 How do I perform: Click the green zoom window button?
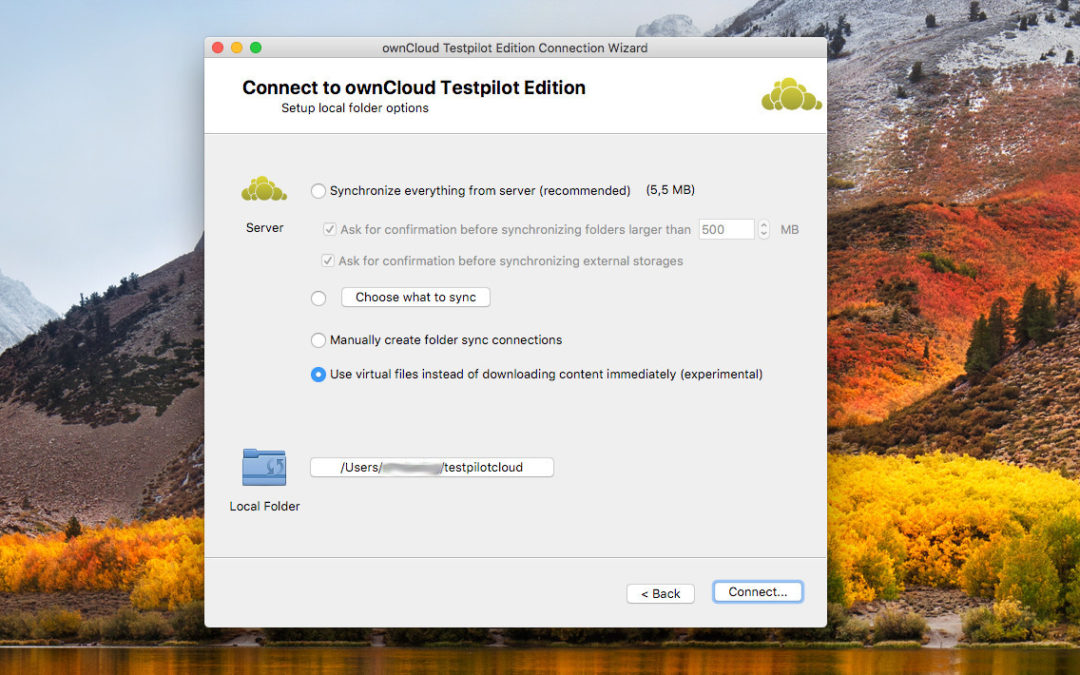point(256,48)
